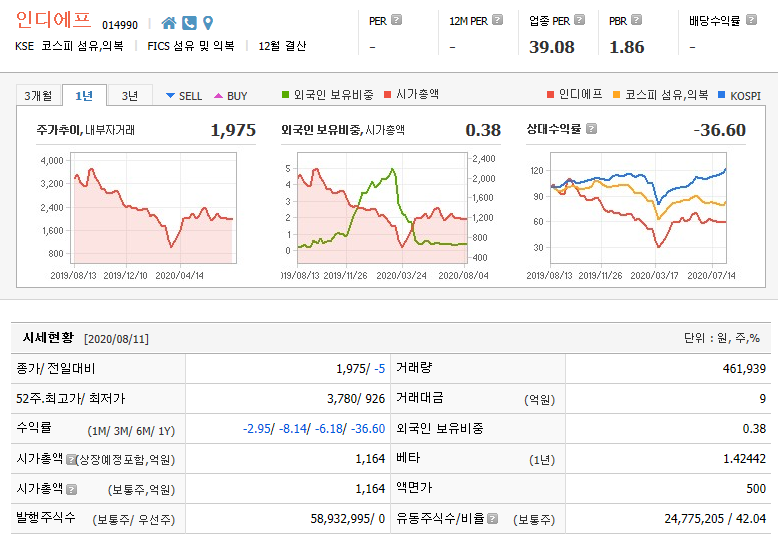Click orange 코스피 섬유,의복 legend swatch
The height and width of the screenshot is (542, 778).
(616, 94)
